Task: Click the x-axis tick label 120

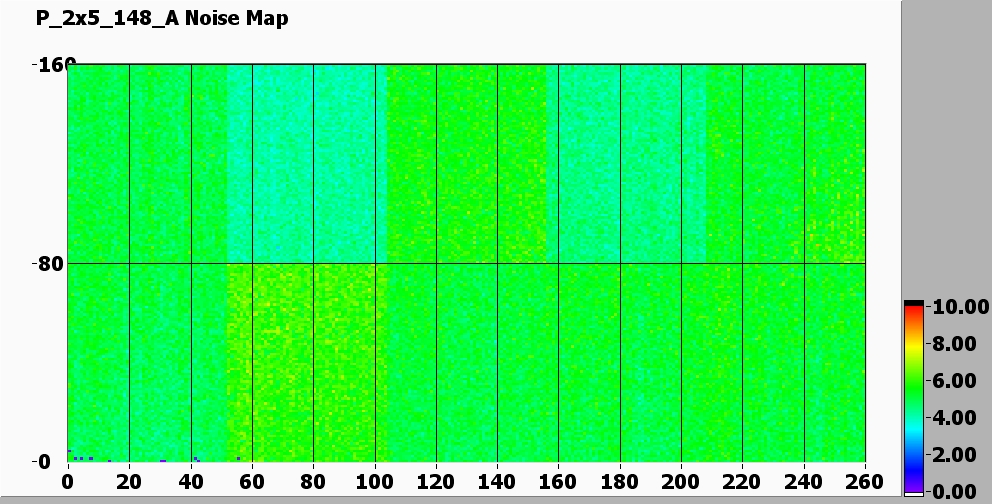Action: [x=436, y=480]
